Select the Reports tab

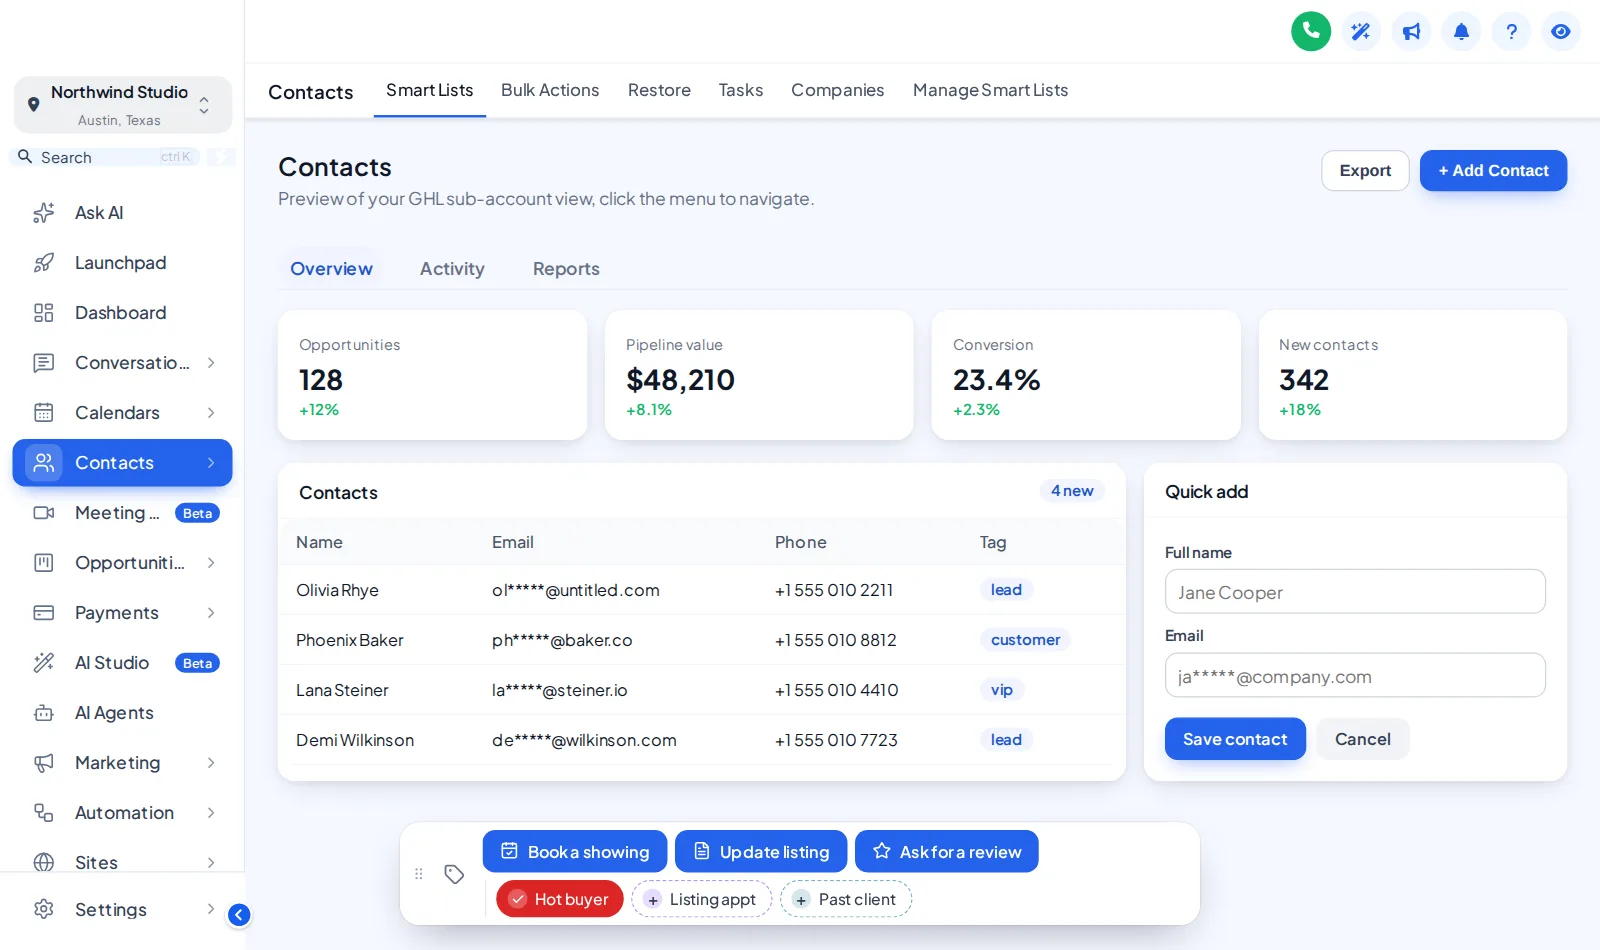[566, 269]
